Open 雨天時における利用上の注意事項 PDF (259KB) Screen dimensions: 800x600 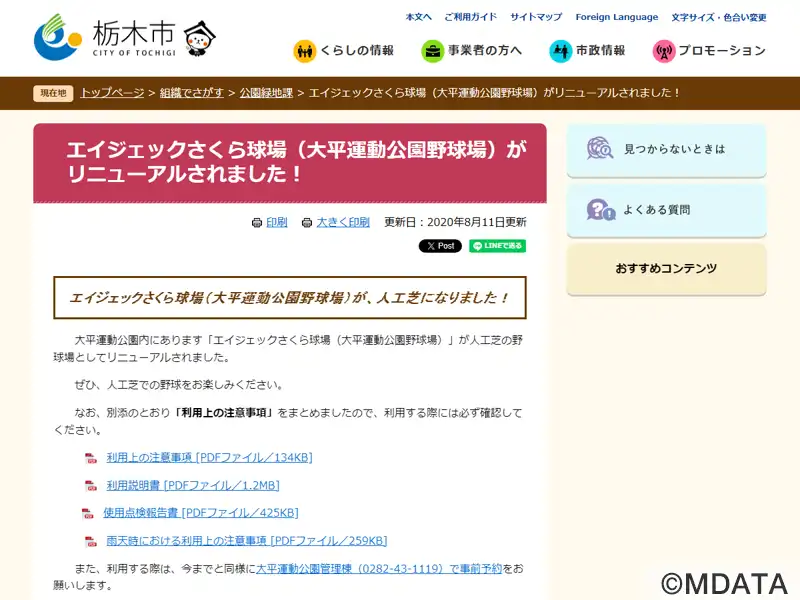tap(247, 540)
